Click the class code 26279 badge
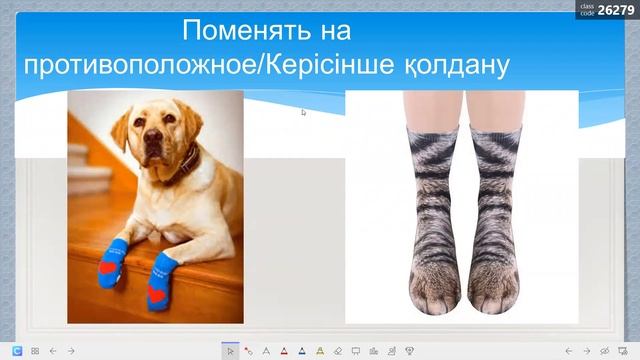Screen dimensions: 640x360 pos(607,10)
